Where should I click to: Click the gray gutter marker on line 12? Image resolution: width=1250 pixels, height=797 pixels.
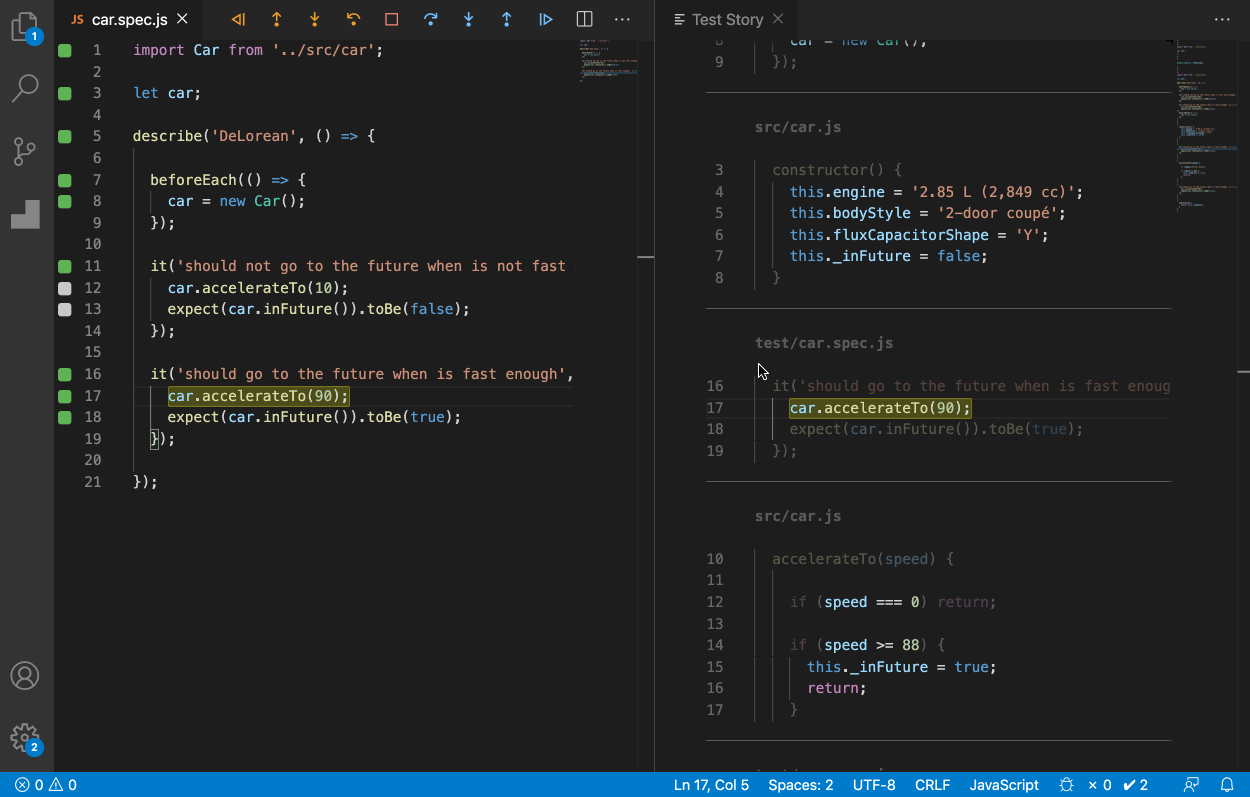click(x=65, y=288)
